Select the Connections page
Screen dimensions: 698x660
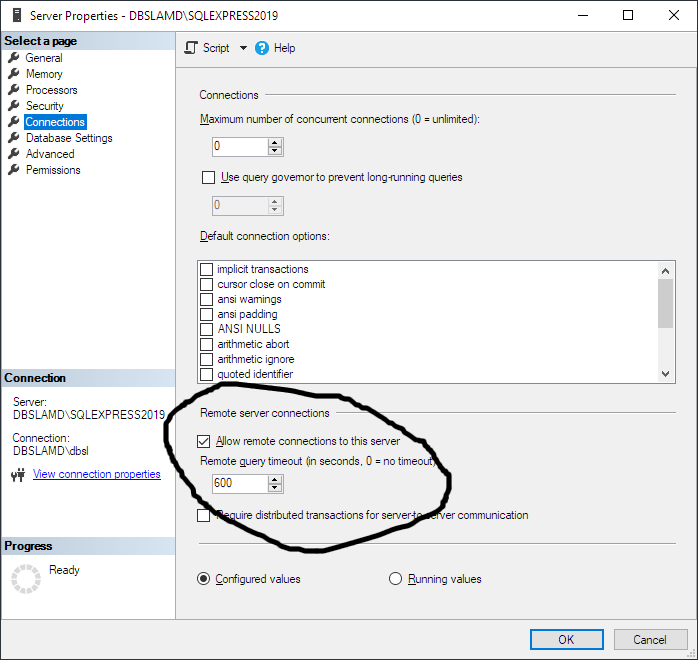click(x=55, y=122)
